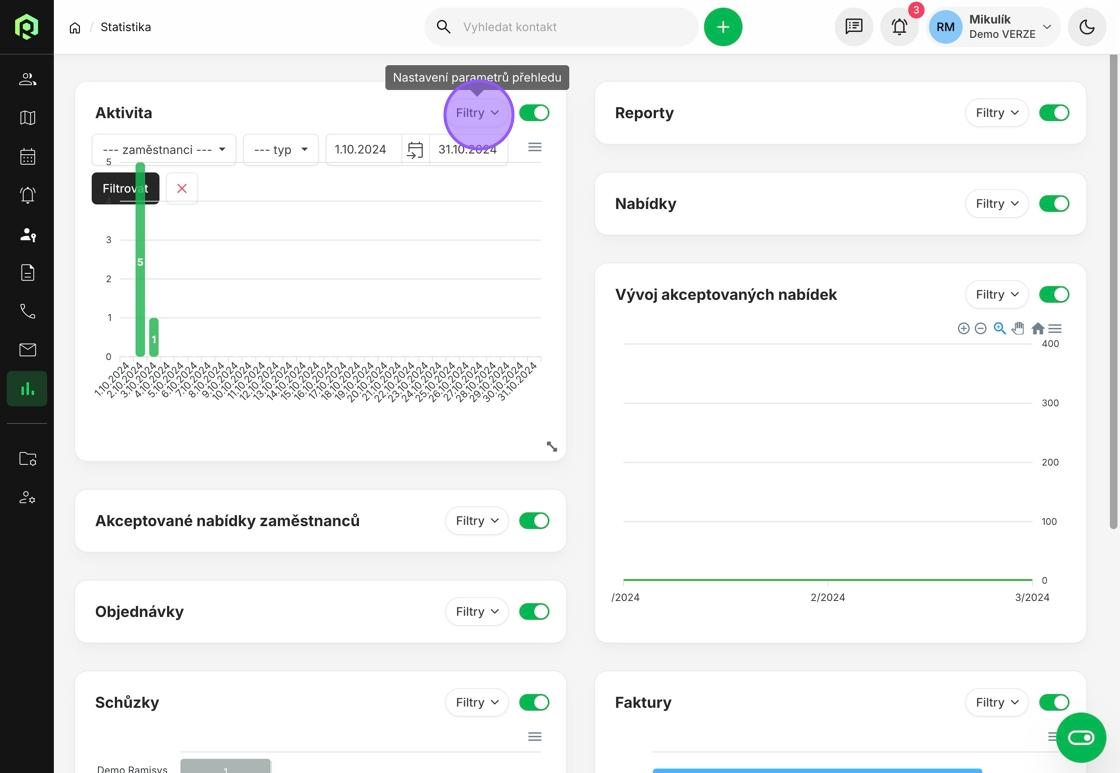This screenshot has width=1120, height=773.
Task: Click the floating green toggle button
Action: (x=1081, y=737)
